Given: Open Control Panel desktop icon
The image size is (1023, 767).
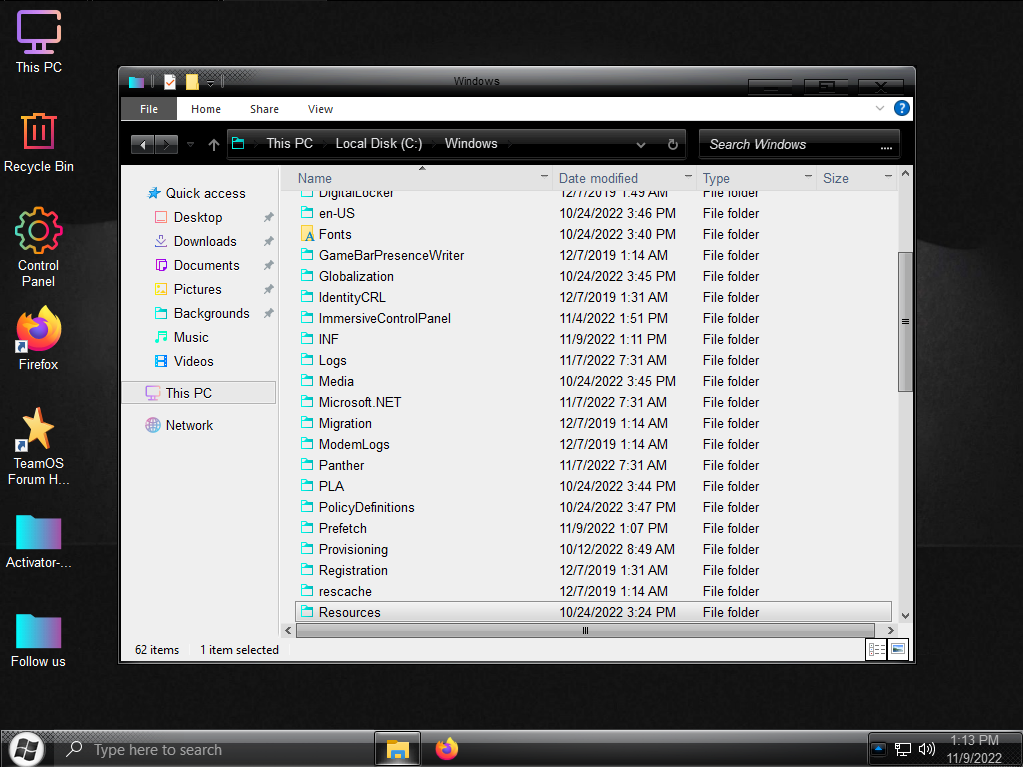Looking at the screenshot, I should pyautogui.click(x=38, y=247).
